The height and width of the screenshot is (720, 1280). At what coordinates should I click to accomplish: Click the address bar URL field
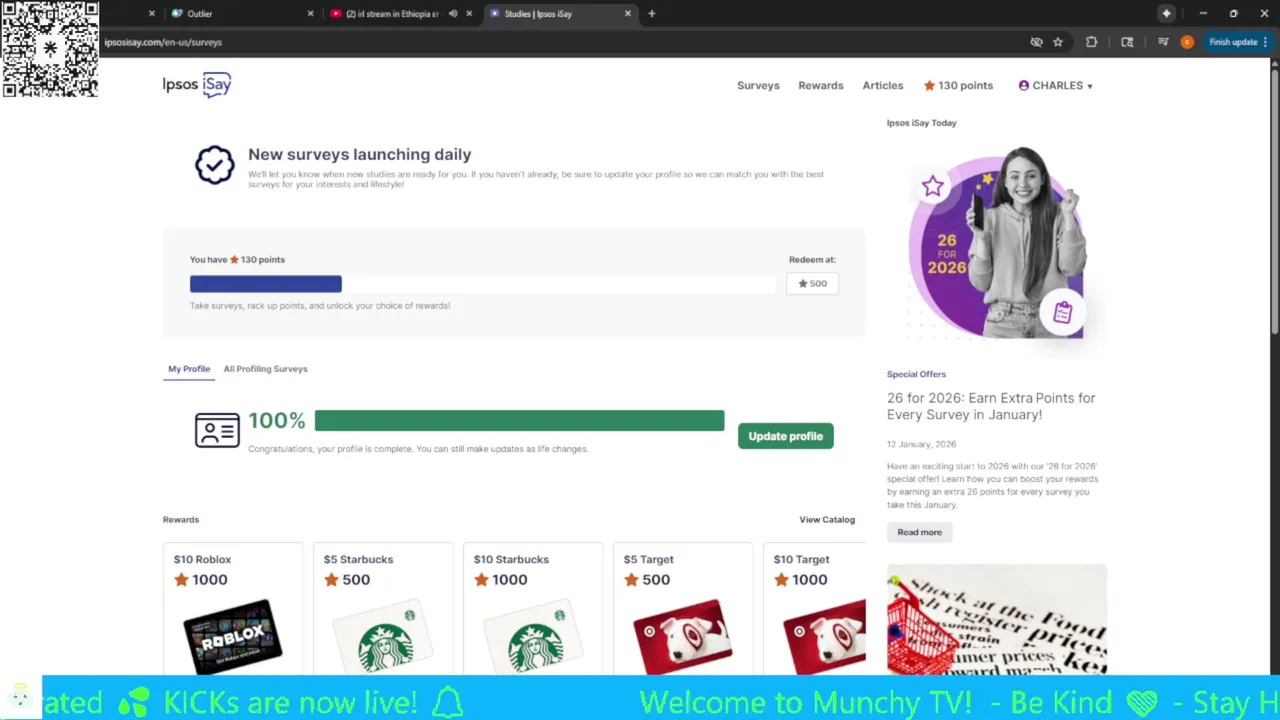point(560,42)
